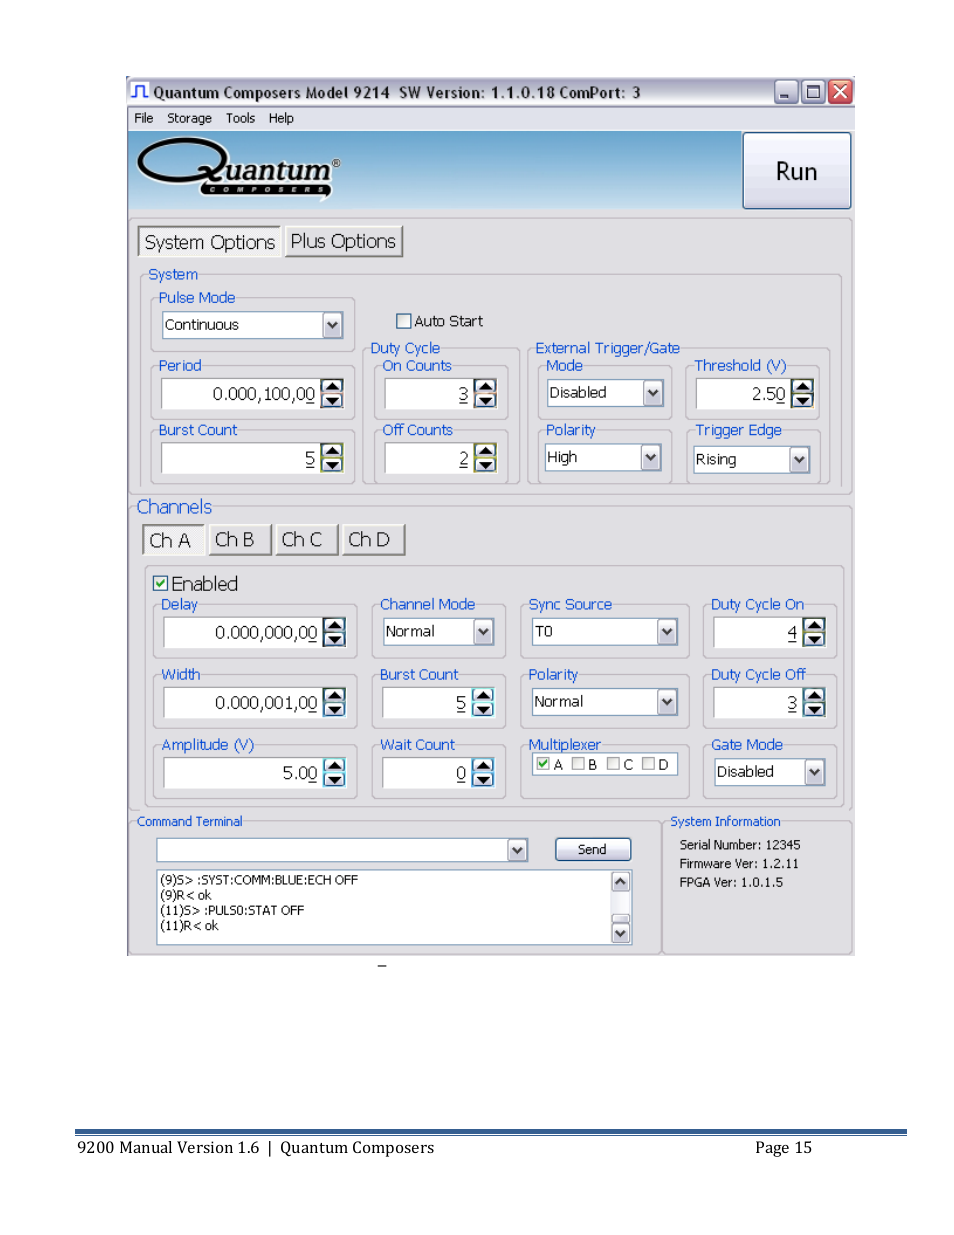This screenshot has height=1235, width=954.
Task: Click the Quantum Composers logo
Action: 239,168
